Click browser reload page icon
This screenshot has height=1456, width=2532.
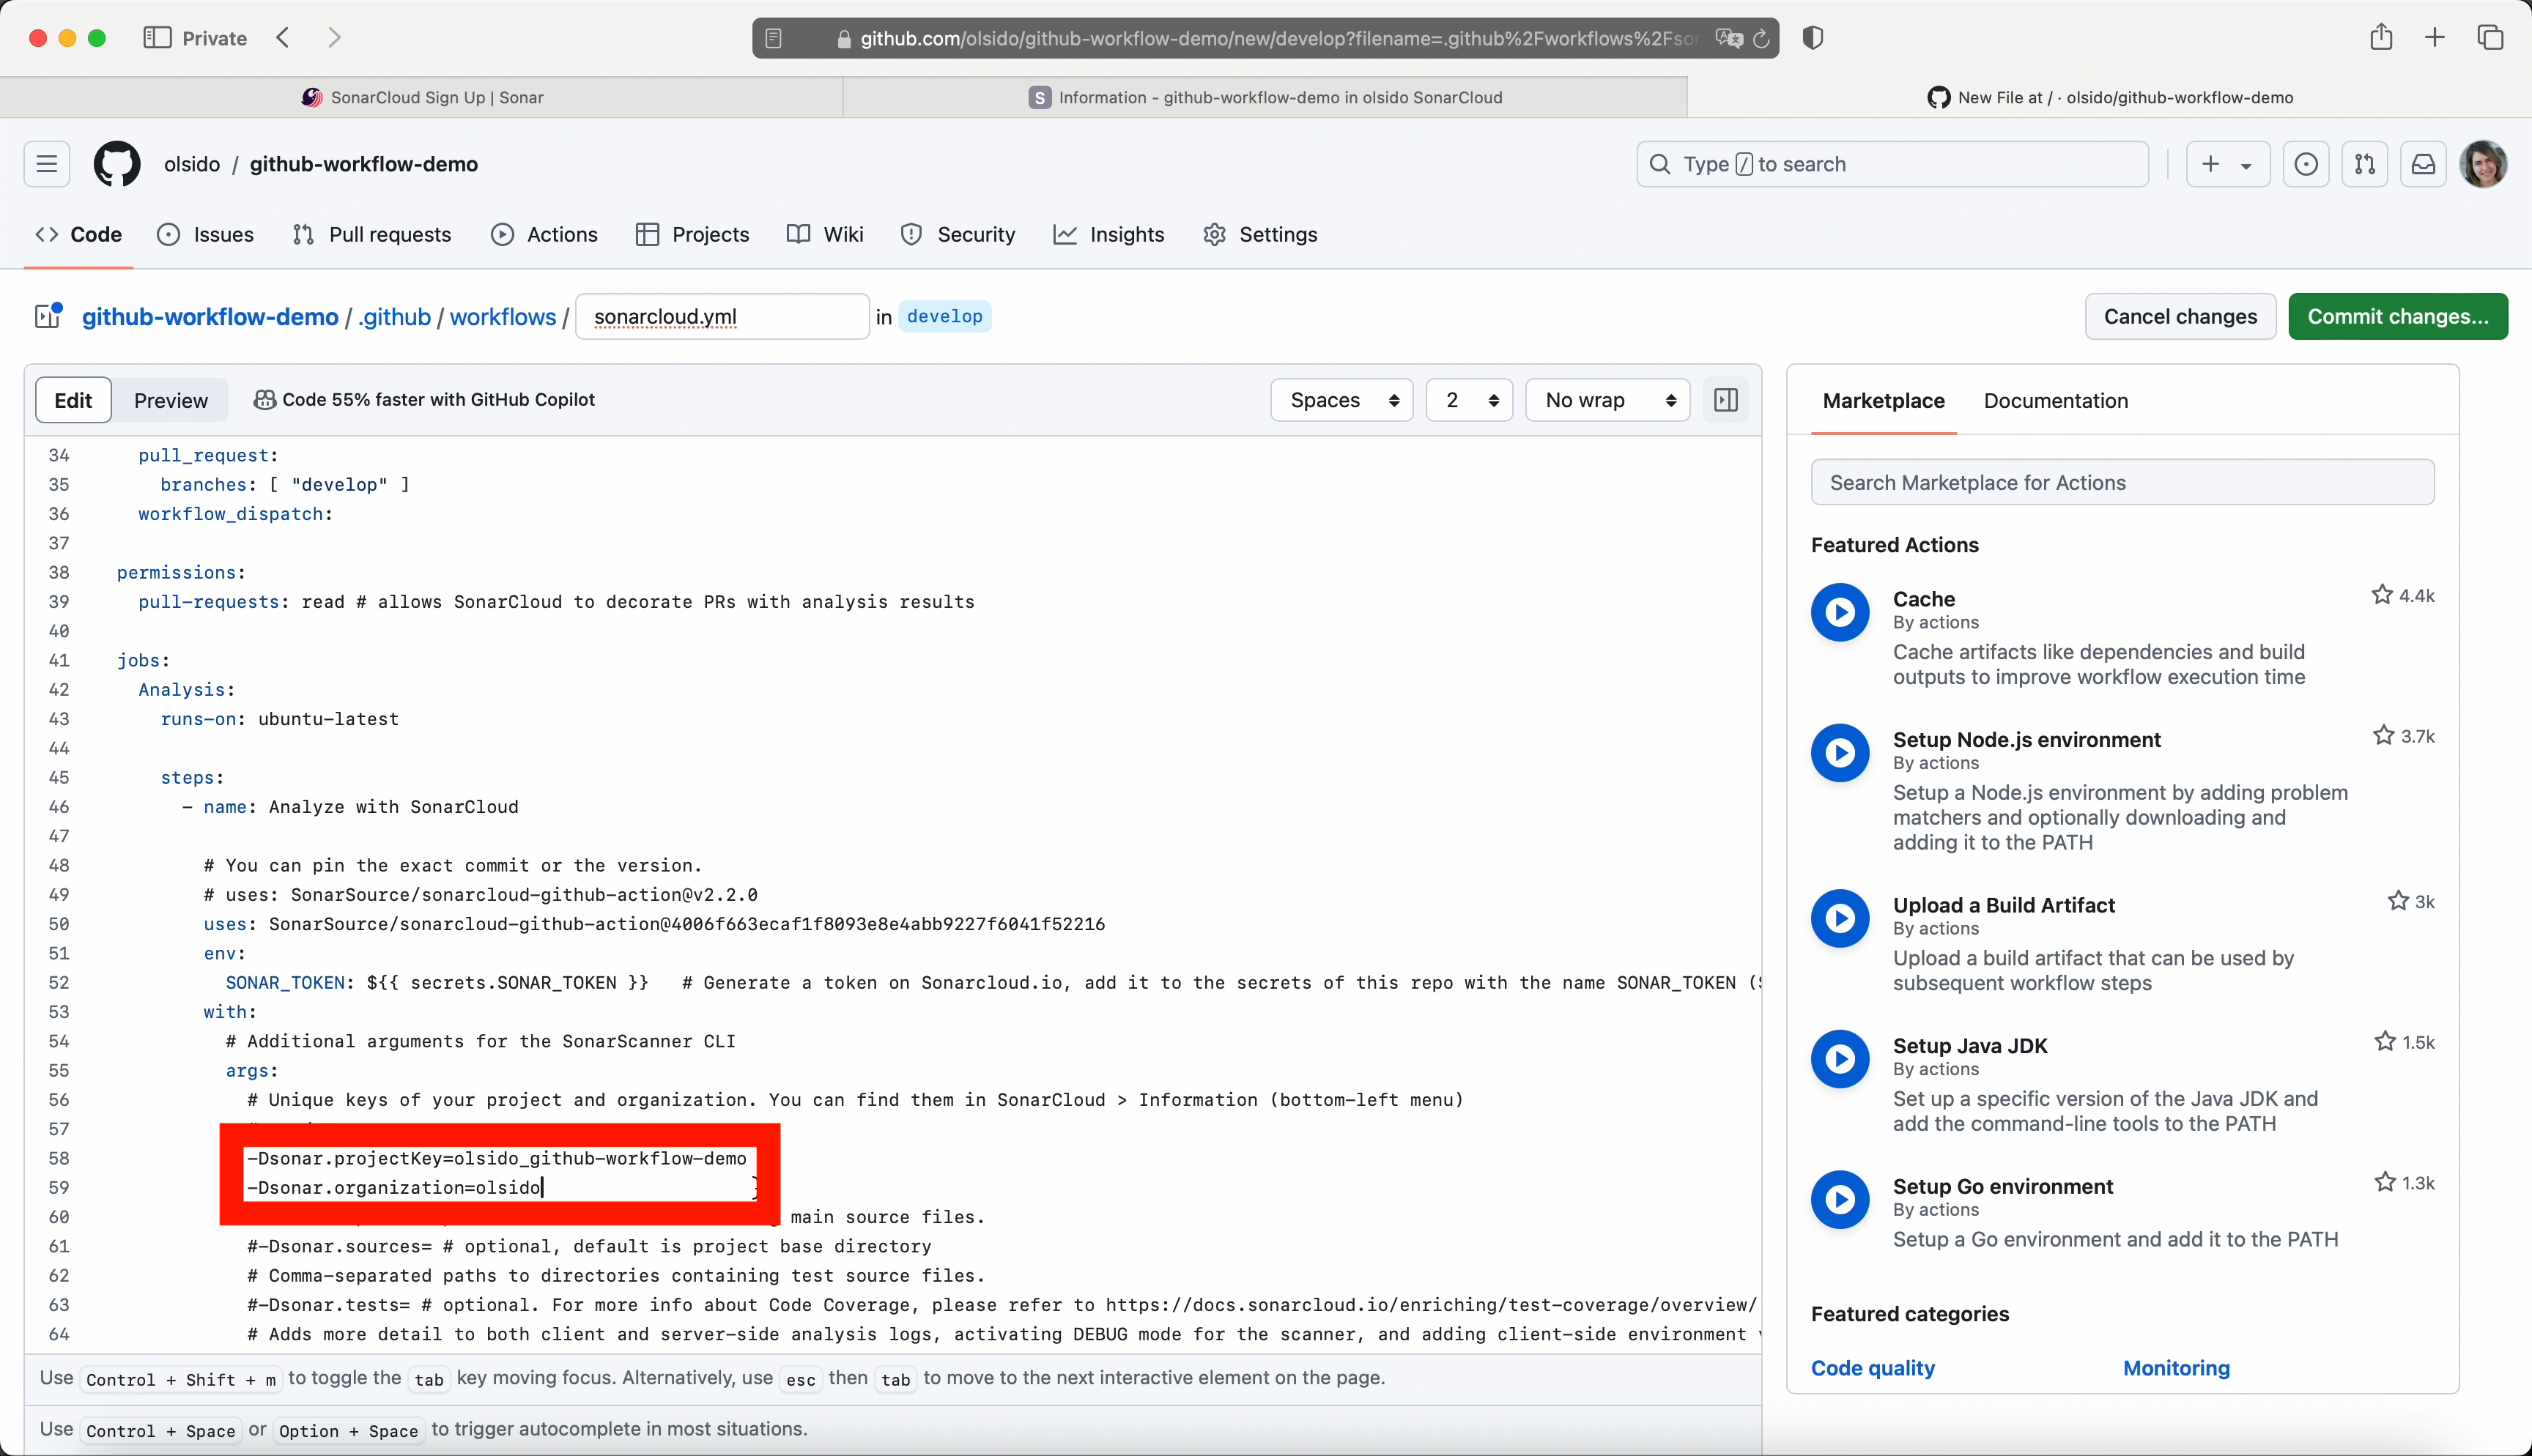click(x=1761, y=38)
